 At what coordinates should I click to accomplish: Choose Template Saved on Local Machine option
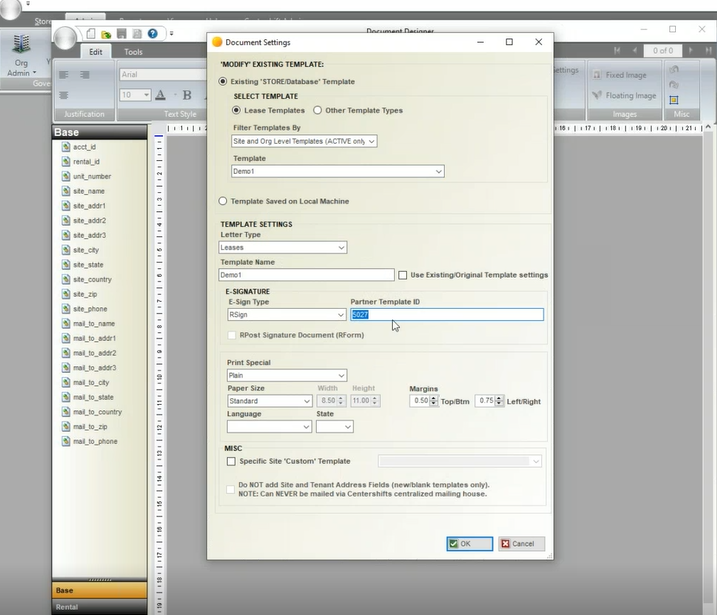click(223, 201)
